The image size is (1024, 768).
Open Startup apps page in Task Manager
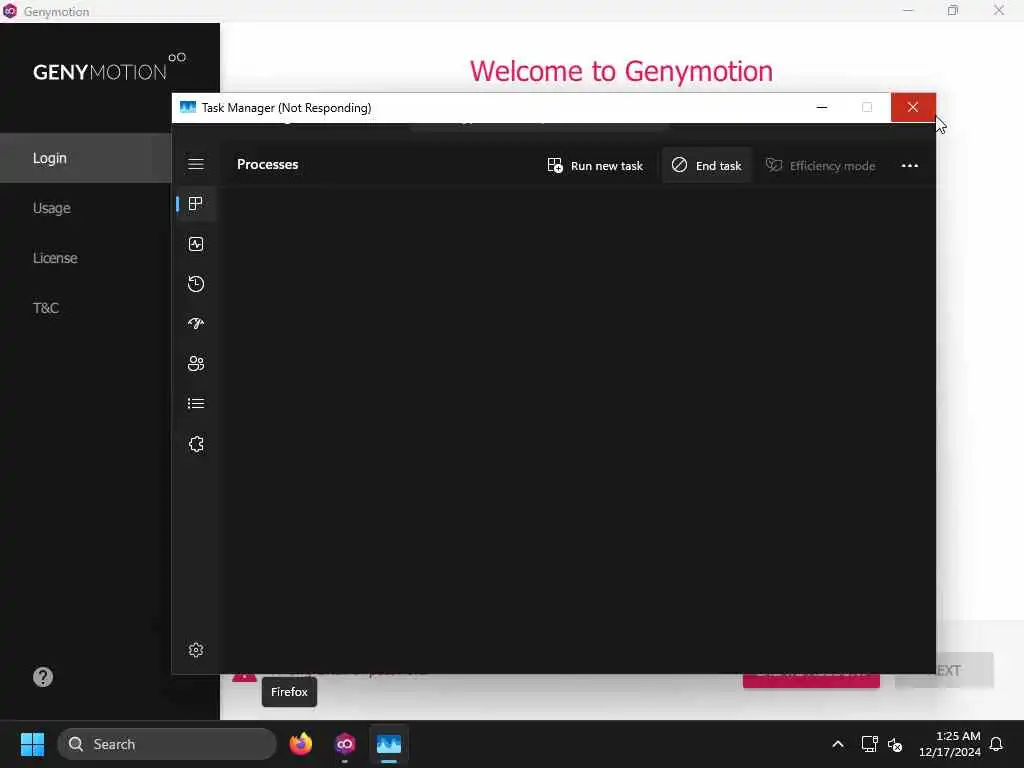pyautogui.click(x=196, y=324)
